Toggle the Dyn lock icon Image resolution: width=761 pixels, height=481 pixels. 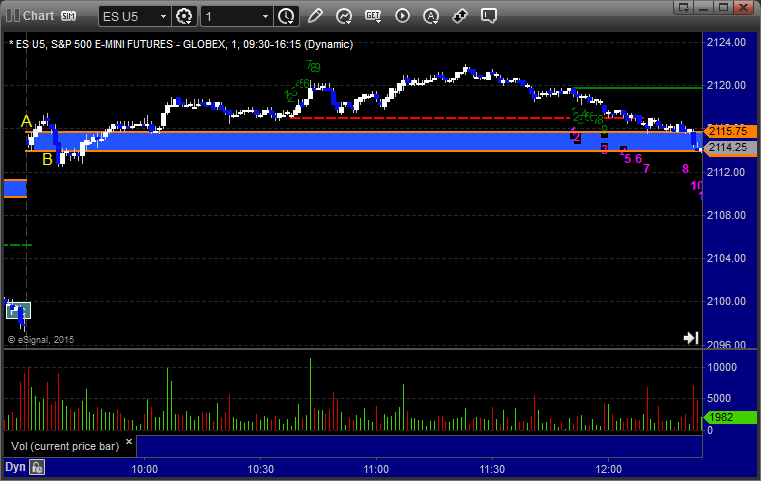[37, 467]
